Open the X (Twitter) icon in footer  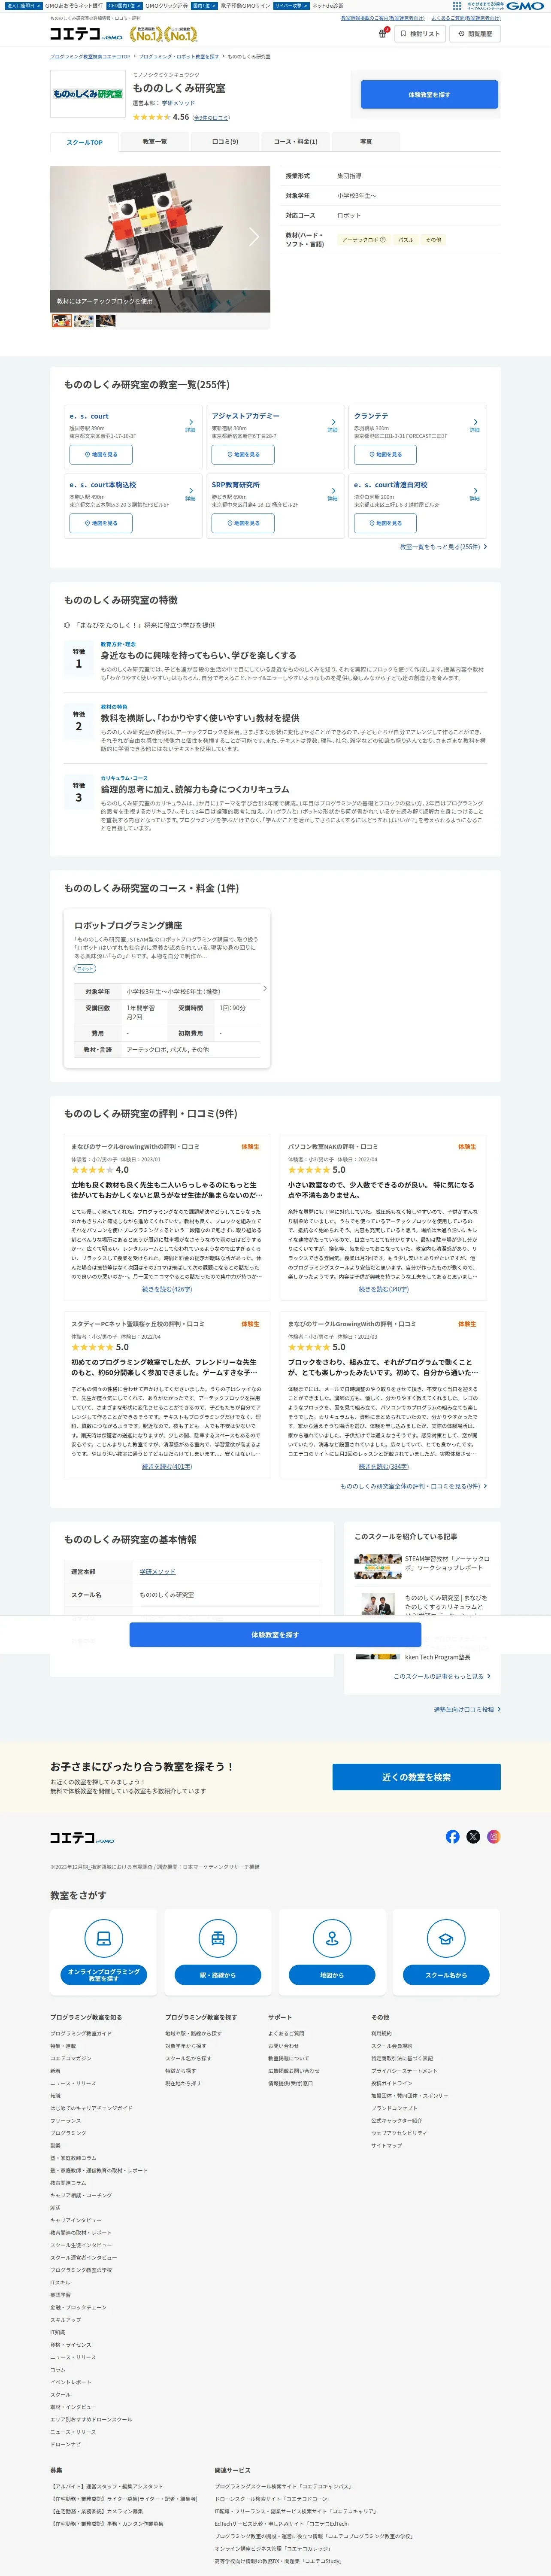473,1837
